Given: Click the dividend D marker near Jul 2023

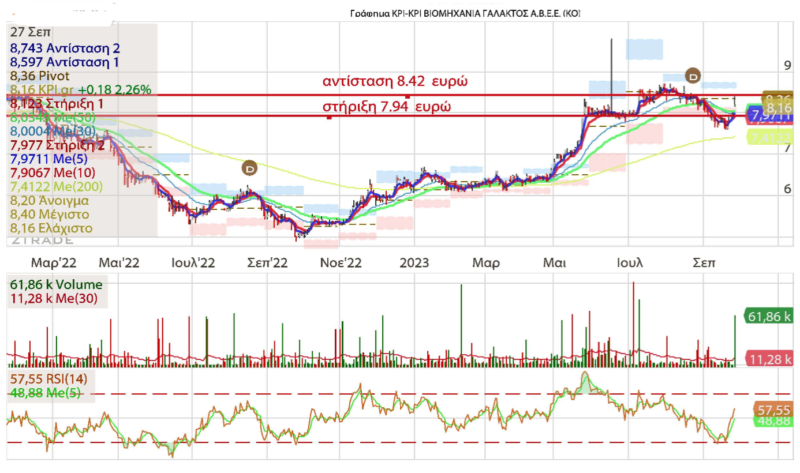Looking at the screenshot, I should [694, 75].
